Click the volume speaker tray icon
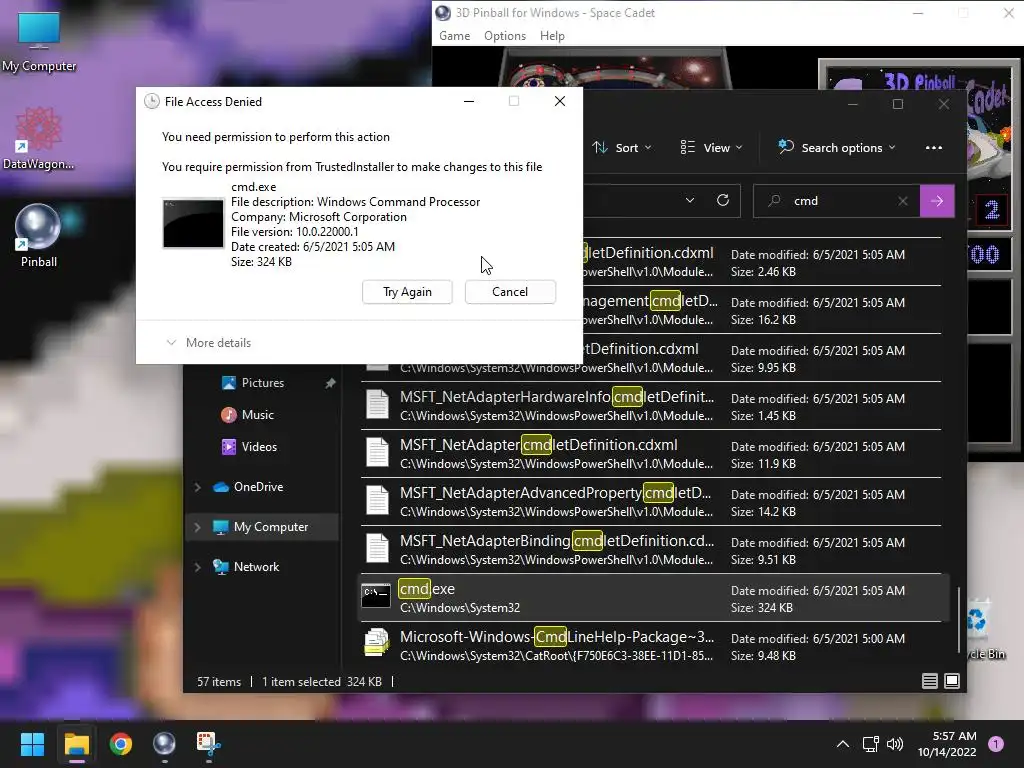The width and height of the screenshot is (1024, 768). point(895,744)
